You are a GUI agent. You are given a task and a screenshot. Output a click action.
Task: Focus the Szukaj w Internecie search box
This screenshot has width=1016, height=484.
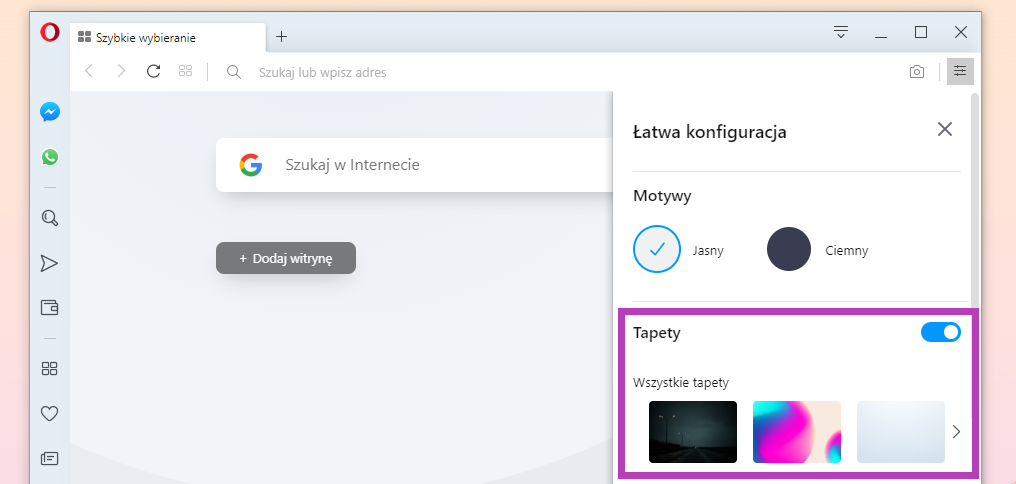click(x=415, y=165)
